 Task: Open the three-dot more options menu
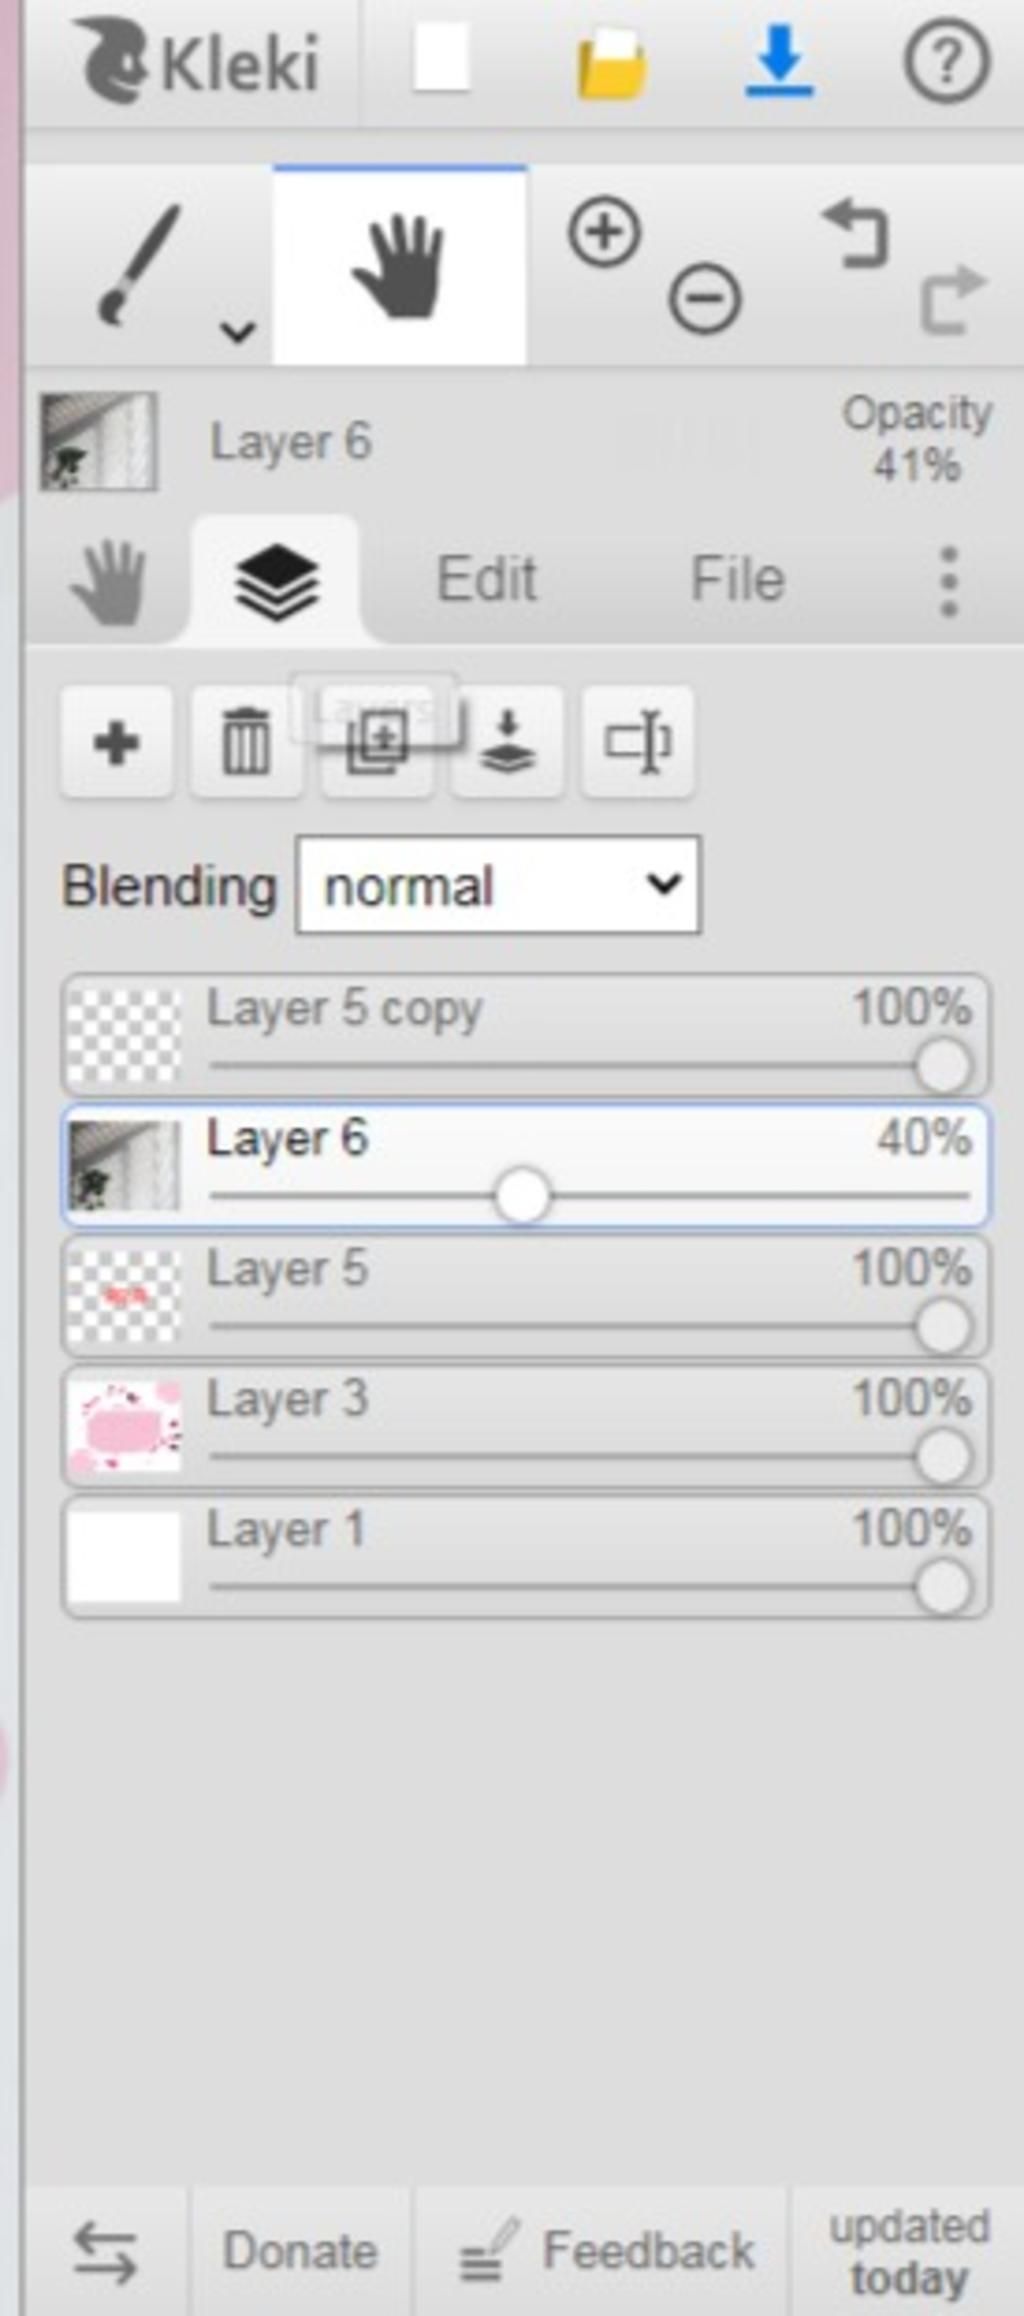click(949, 581)
